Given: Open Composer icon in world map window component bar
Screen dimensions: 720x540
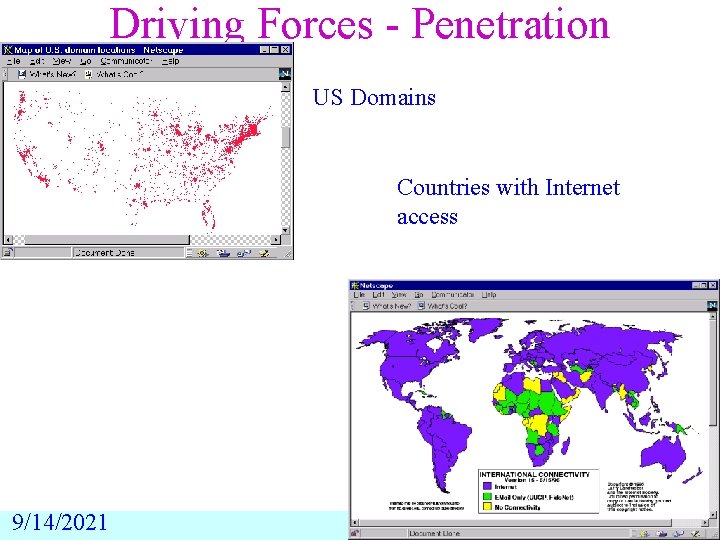Looking at the screenshot, I should [x=696, y=534].
